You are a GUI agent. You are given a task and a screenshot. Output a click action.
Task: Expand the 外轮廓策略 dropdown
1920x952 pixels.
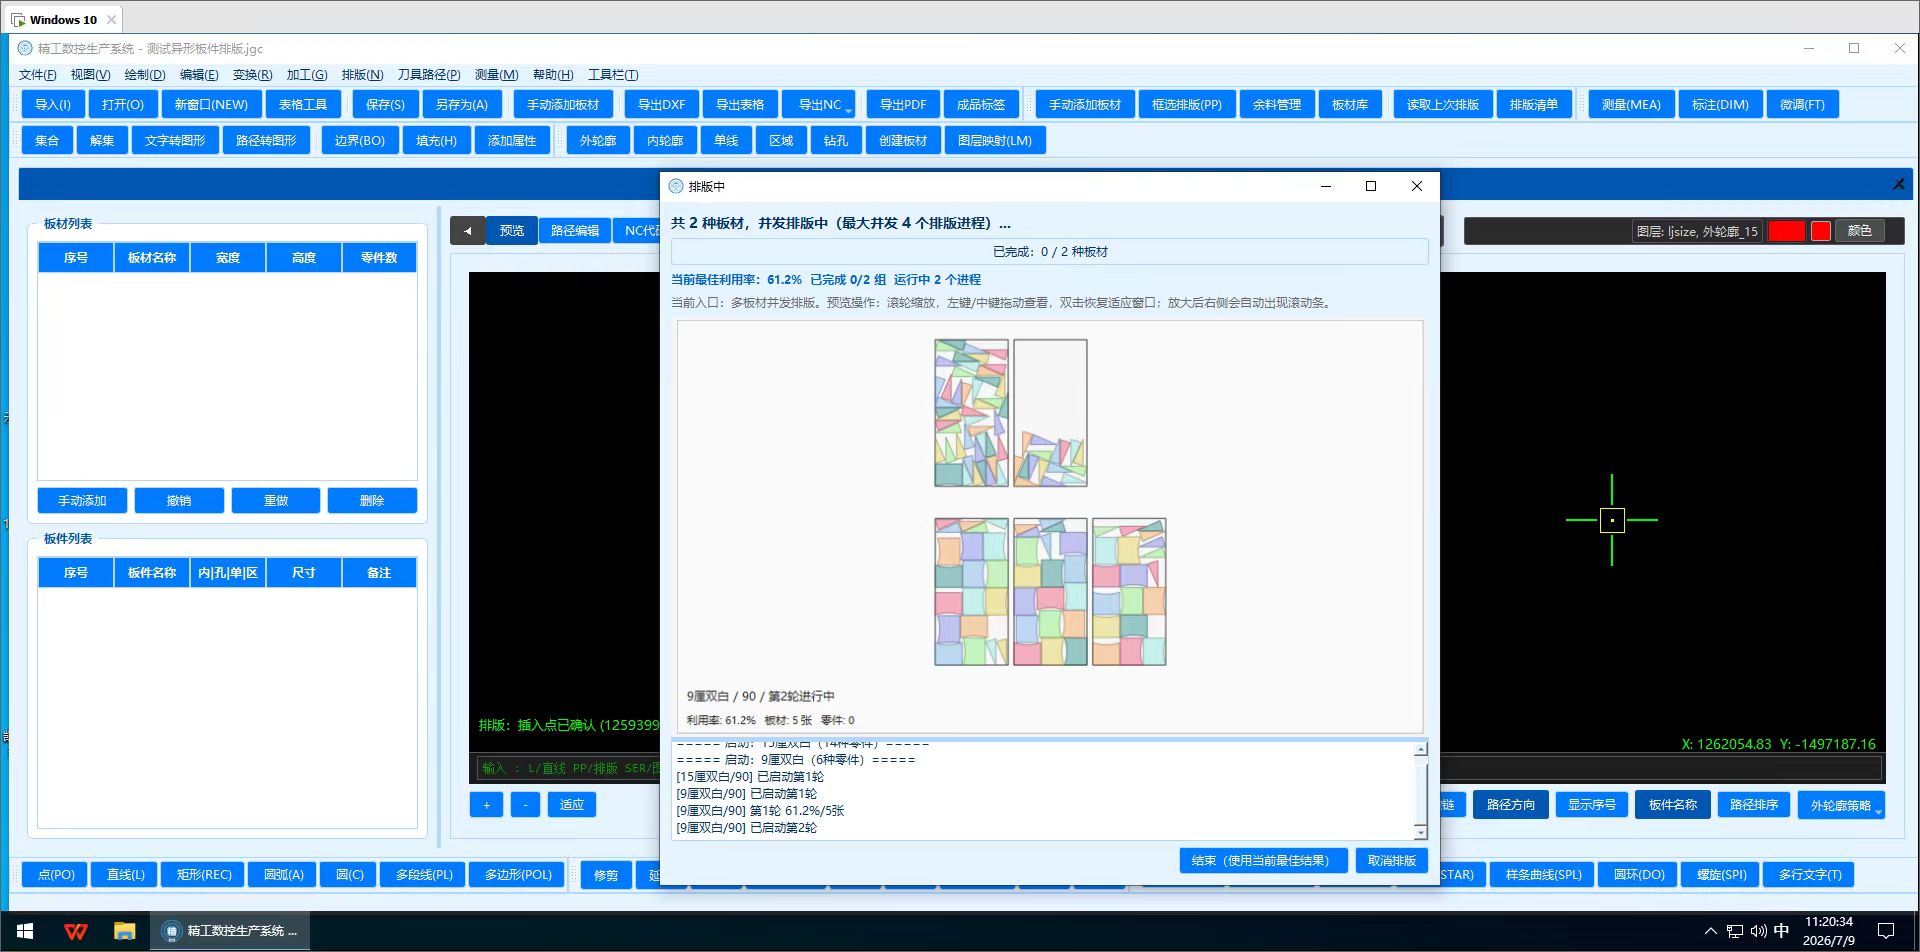[x=1841, y=805]
